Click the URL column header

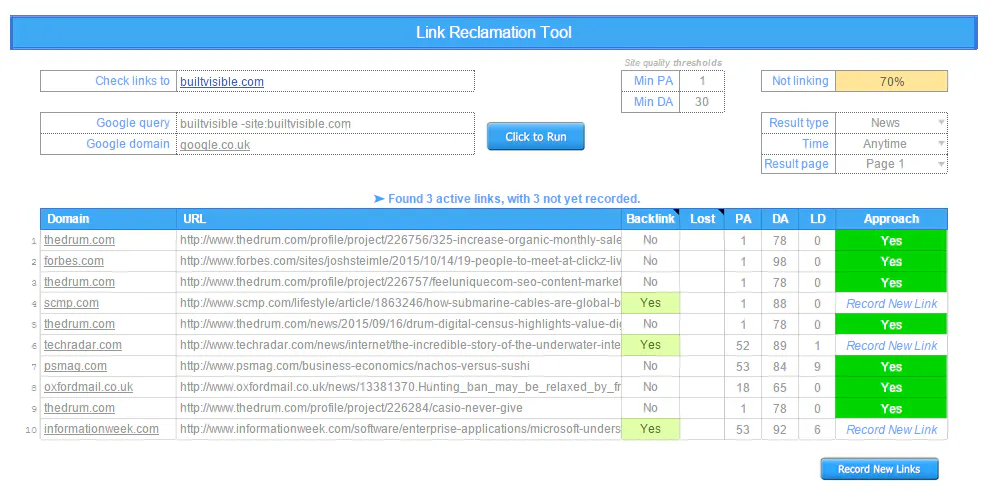tap(399, 218)
